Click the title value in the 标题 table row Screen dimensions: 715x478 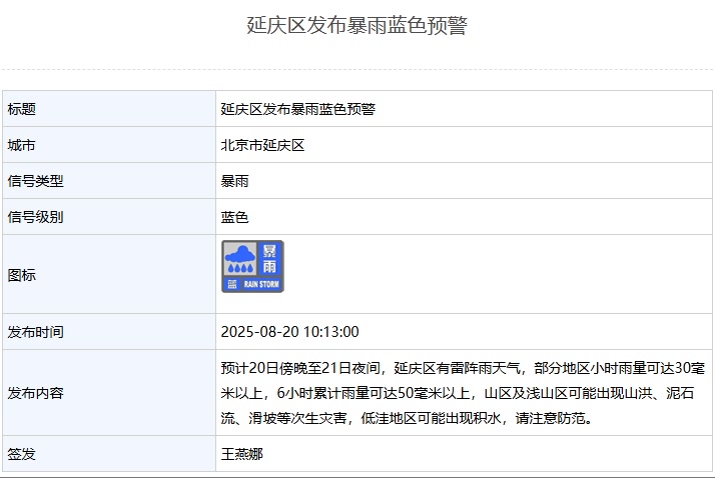pyautogui.click(x=298, y=109)
